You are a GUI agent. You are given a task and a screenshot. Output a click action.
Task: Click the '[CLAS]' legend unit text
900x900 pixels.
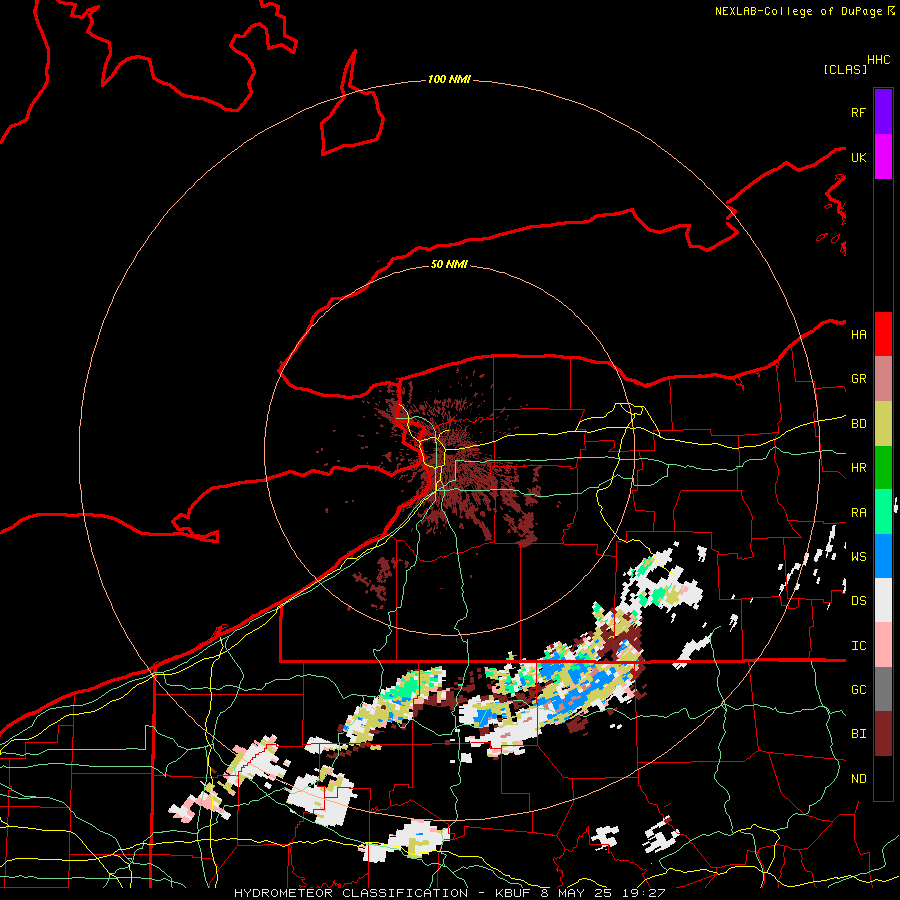pos(845,69)
